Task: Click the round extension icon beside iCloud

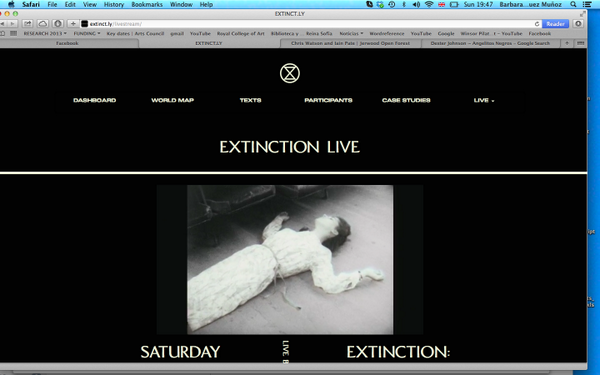Action: (x=58, y=24)
